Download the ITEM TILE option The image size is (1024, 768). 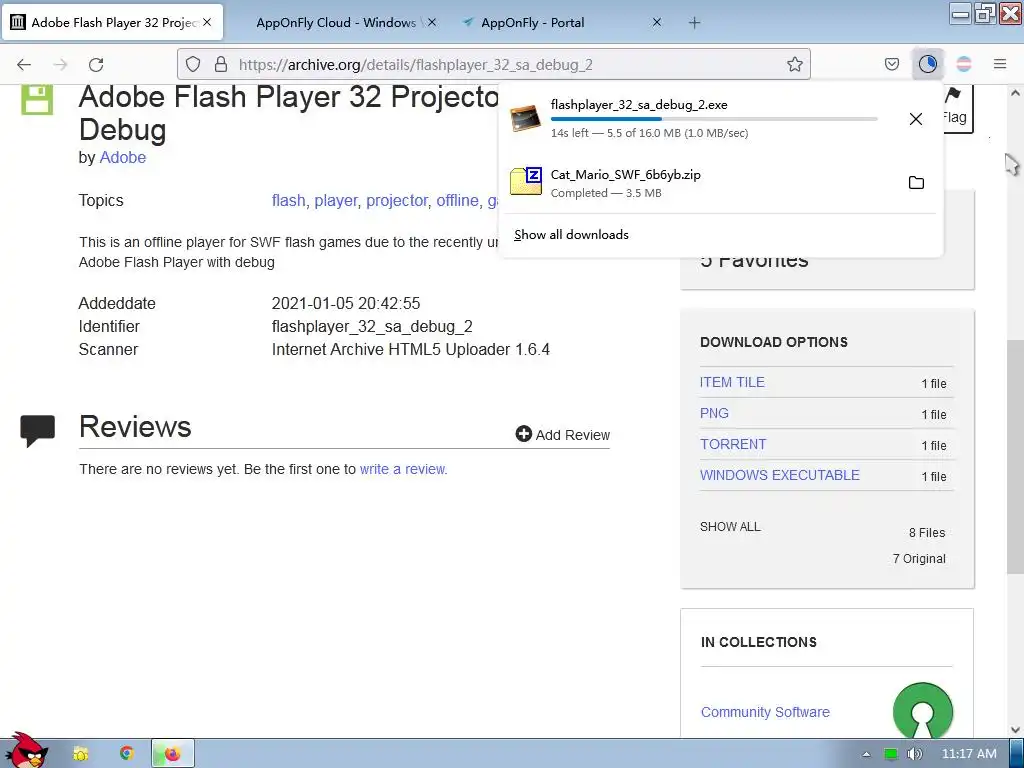[732, 382]
